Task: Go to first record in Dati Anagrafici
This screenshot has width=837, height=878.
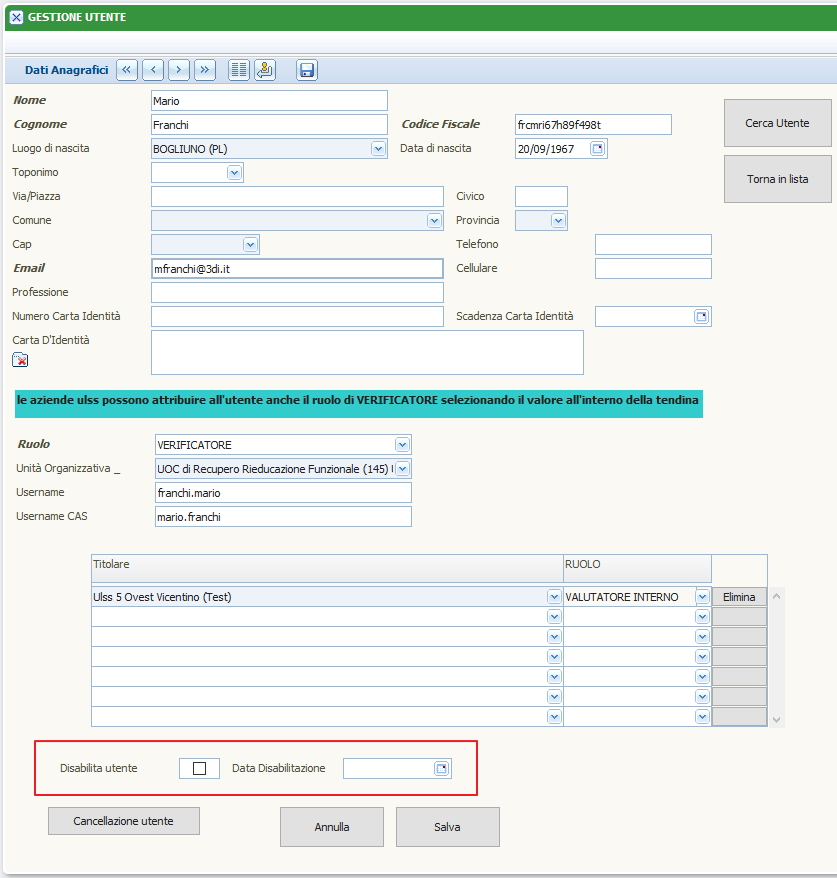Action: (127, 70)
